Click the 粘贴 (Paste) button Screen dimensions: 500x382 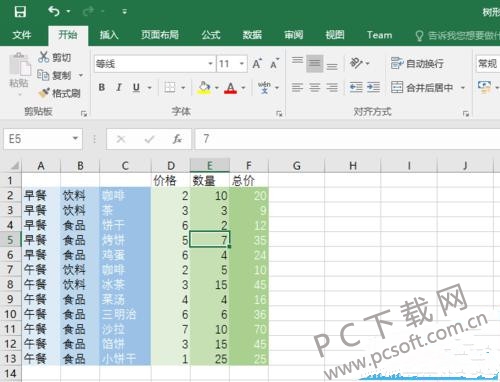tap(19, 73)
